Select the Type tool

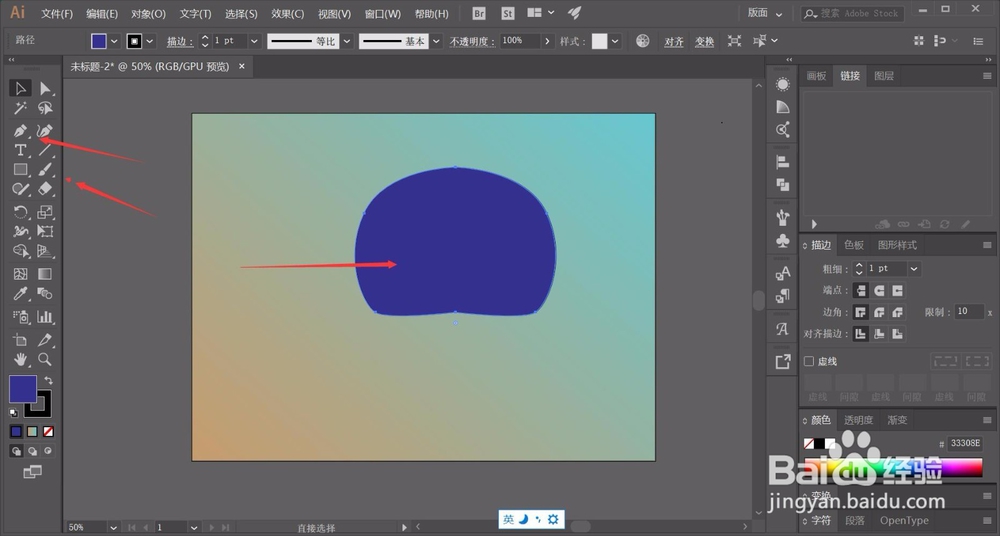click(20, 150)
